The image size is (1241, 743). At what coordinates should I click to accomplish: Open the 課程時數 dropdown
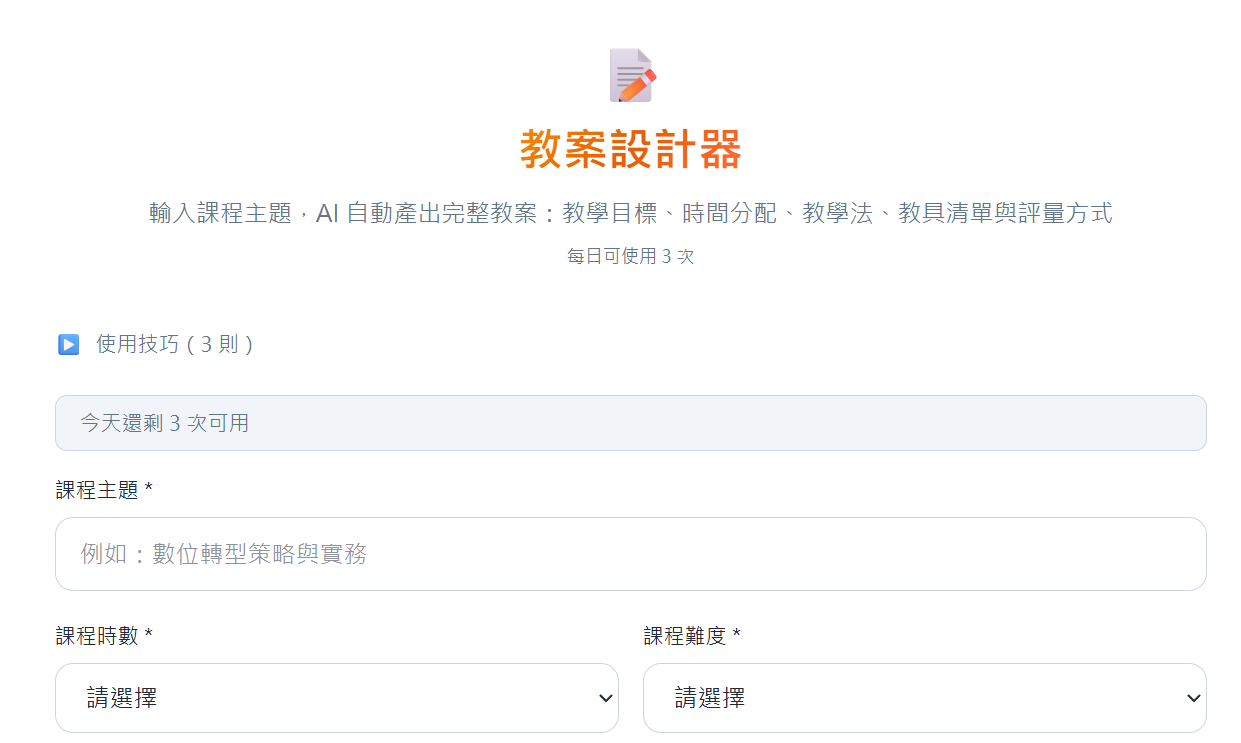[336, 698]
